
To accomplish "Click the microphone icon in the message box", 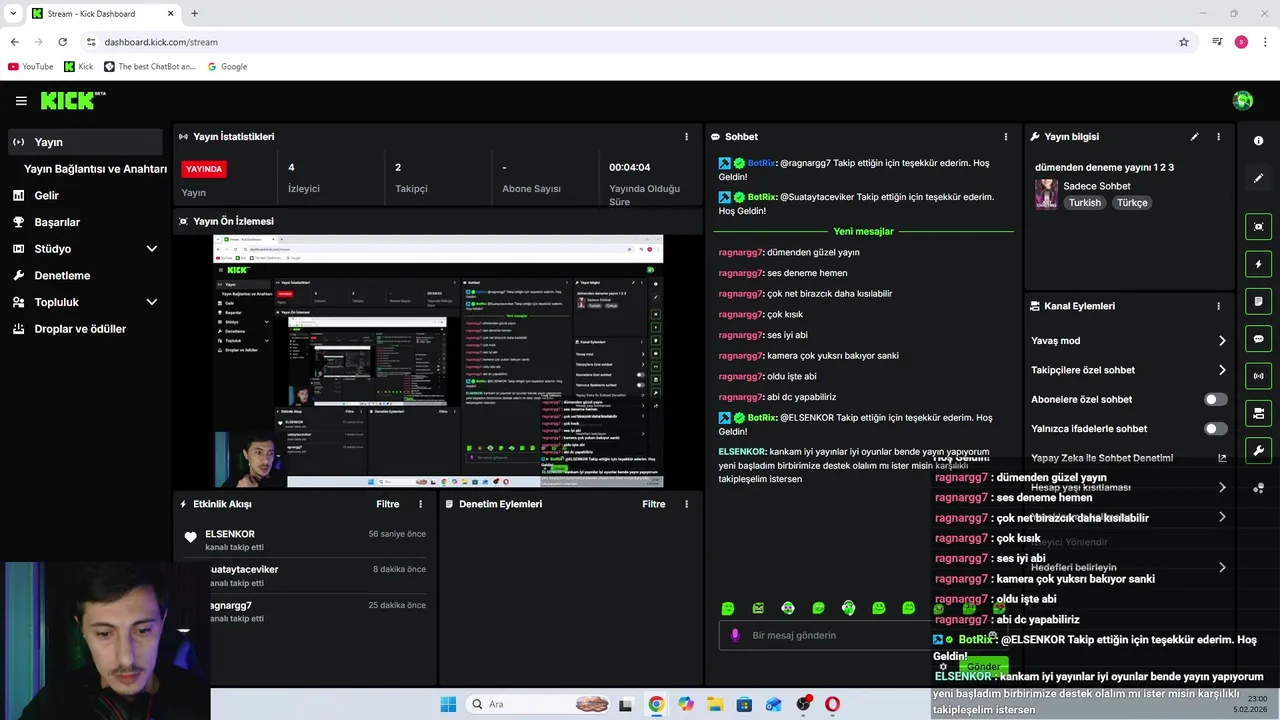I will [x=735, y=635].
